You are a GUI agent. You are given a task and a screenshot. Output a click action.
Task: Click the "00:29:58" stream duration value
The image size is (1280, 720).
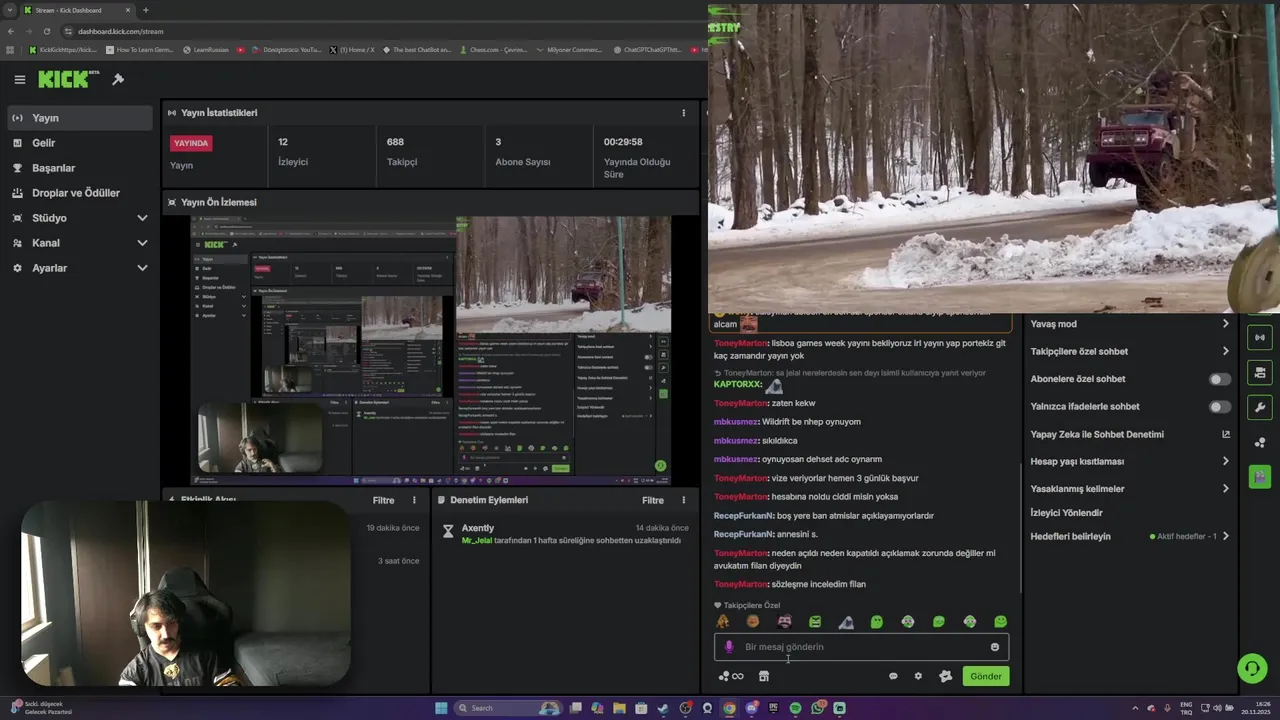tap(623, 142)
